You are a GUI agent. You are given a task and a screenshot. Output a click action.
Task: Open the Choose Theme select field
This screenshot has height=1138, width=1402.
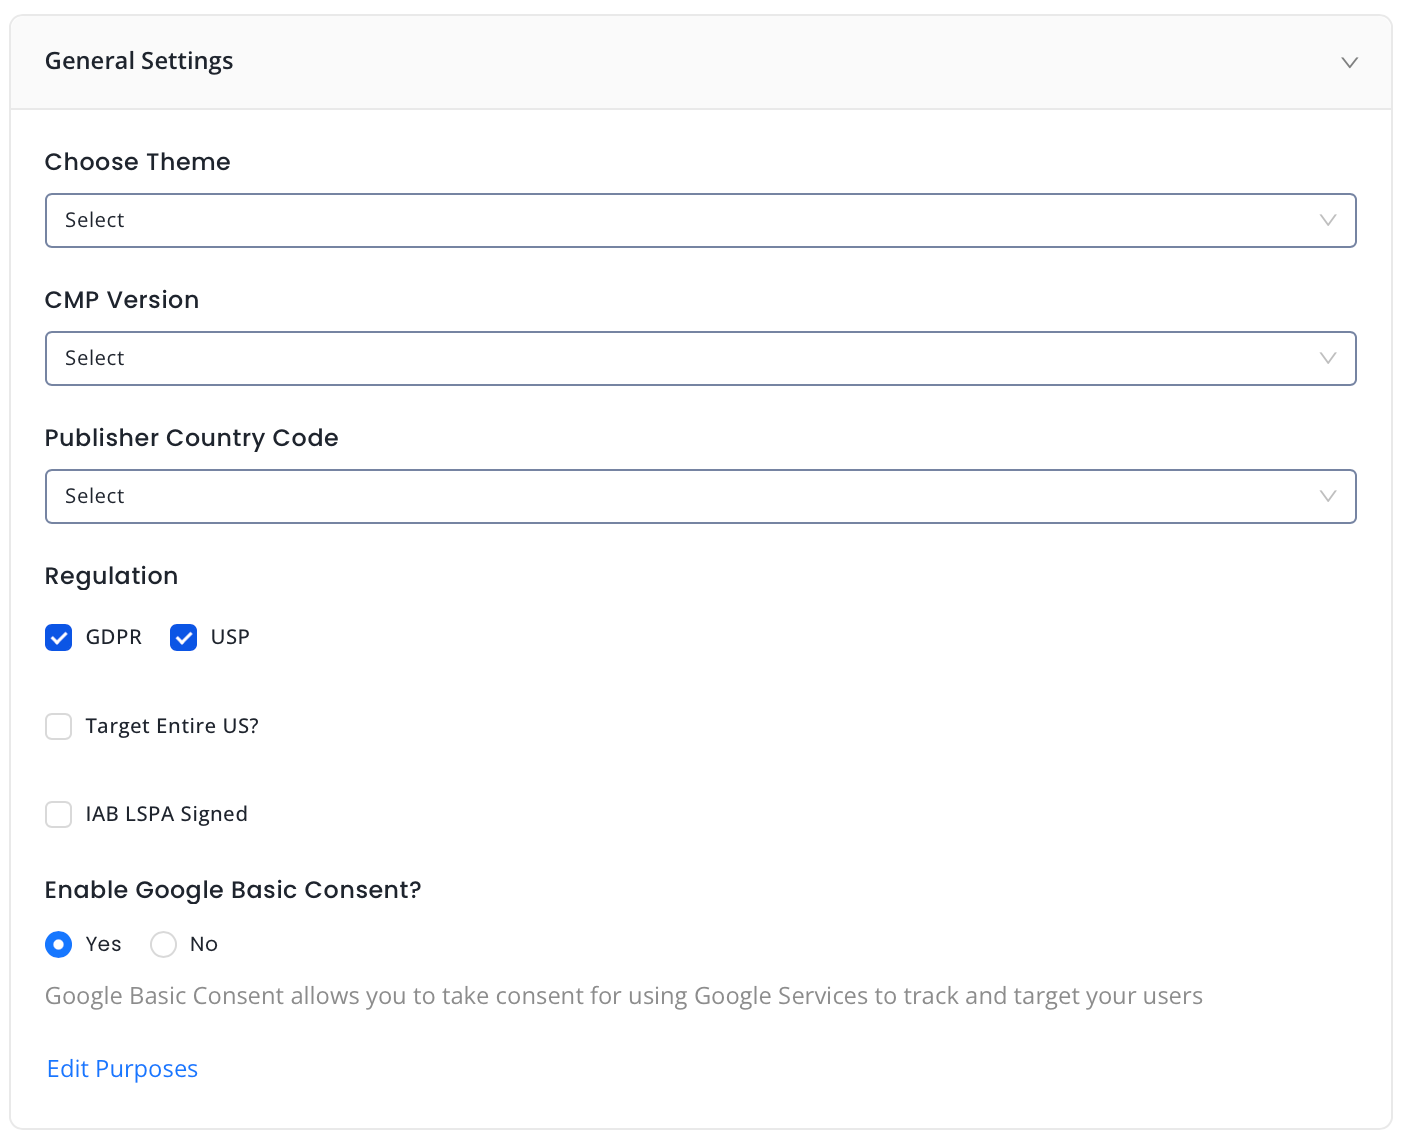coord(680,220)
